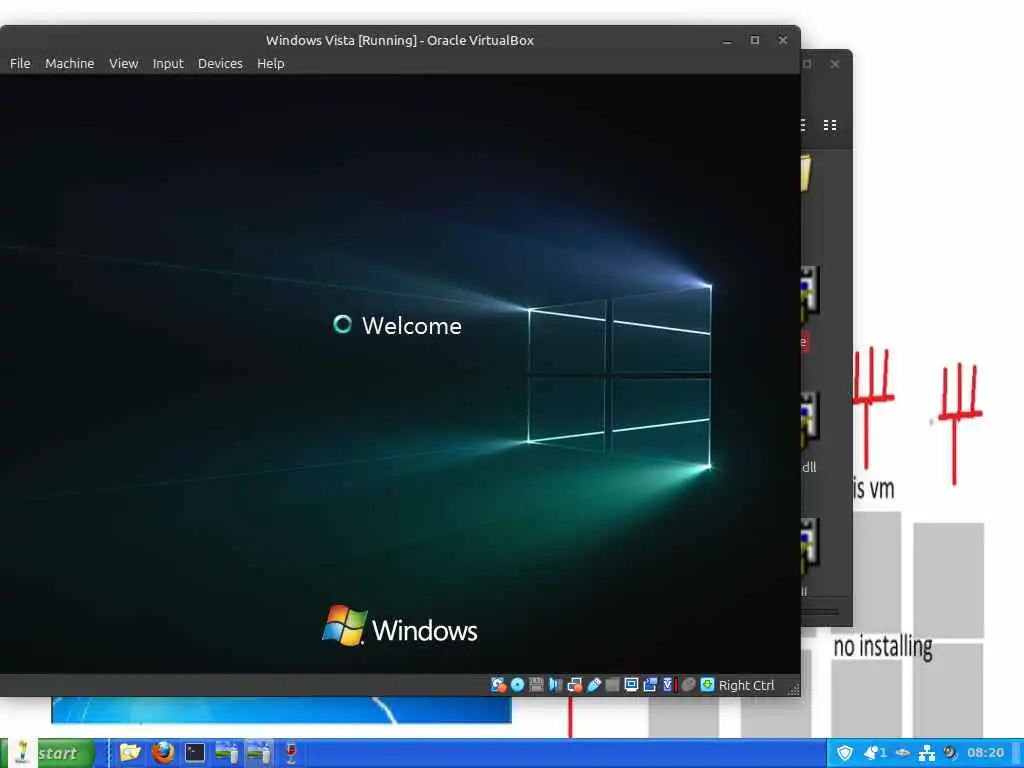Open the View menu
Image resolution: width=1024 pixels, height=768 pixels.
123,63
